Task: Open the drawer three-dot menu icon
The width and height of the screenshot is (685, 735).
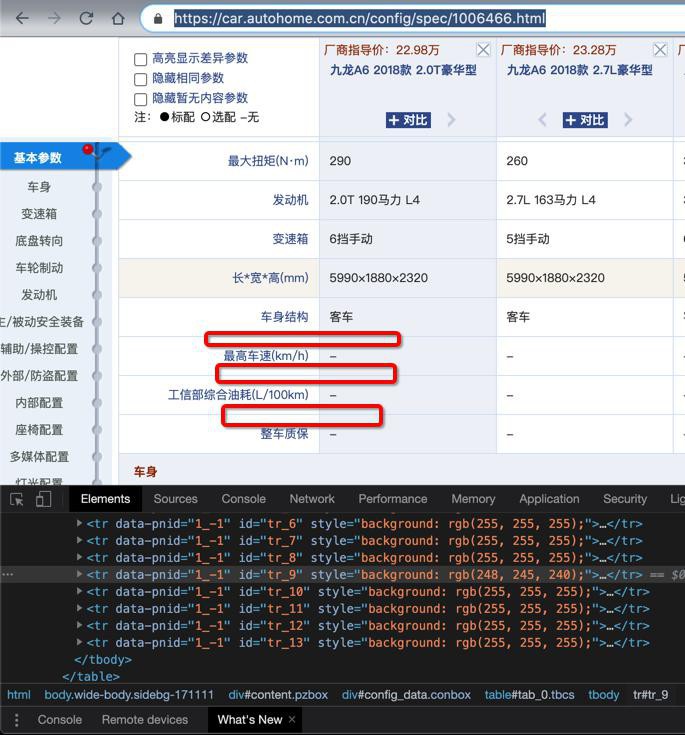Action: 16,720
